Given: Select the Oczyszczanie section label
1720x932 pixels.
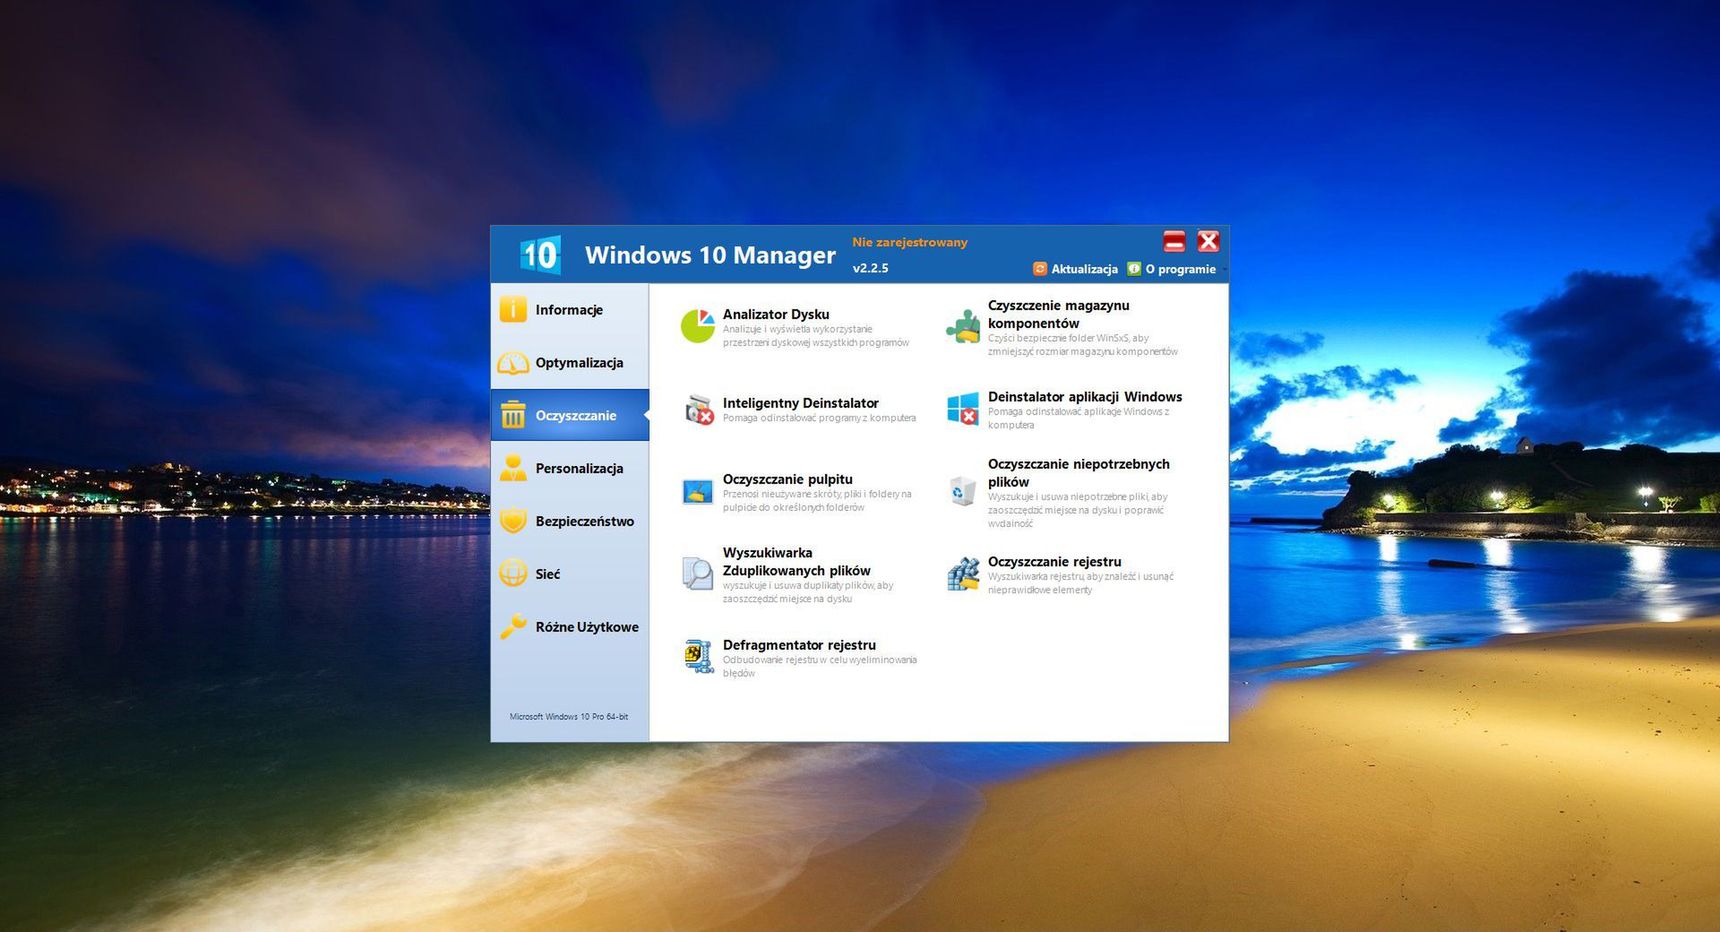Looking at the screenshot, I should (x=576, y=415).
